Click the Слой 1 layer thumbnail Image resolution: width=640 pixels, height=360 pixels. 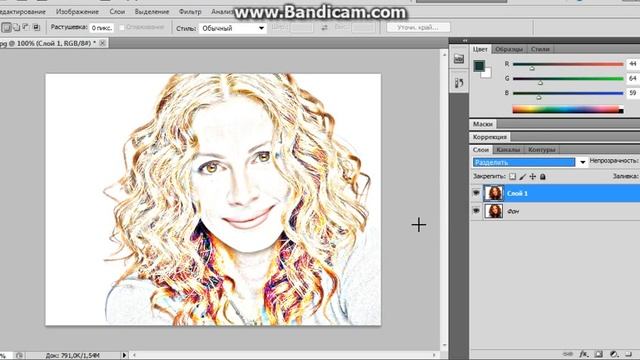point(493,193)
